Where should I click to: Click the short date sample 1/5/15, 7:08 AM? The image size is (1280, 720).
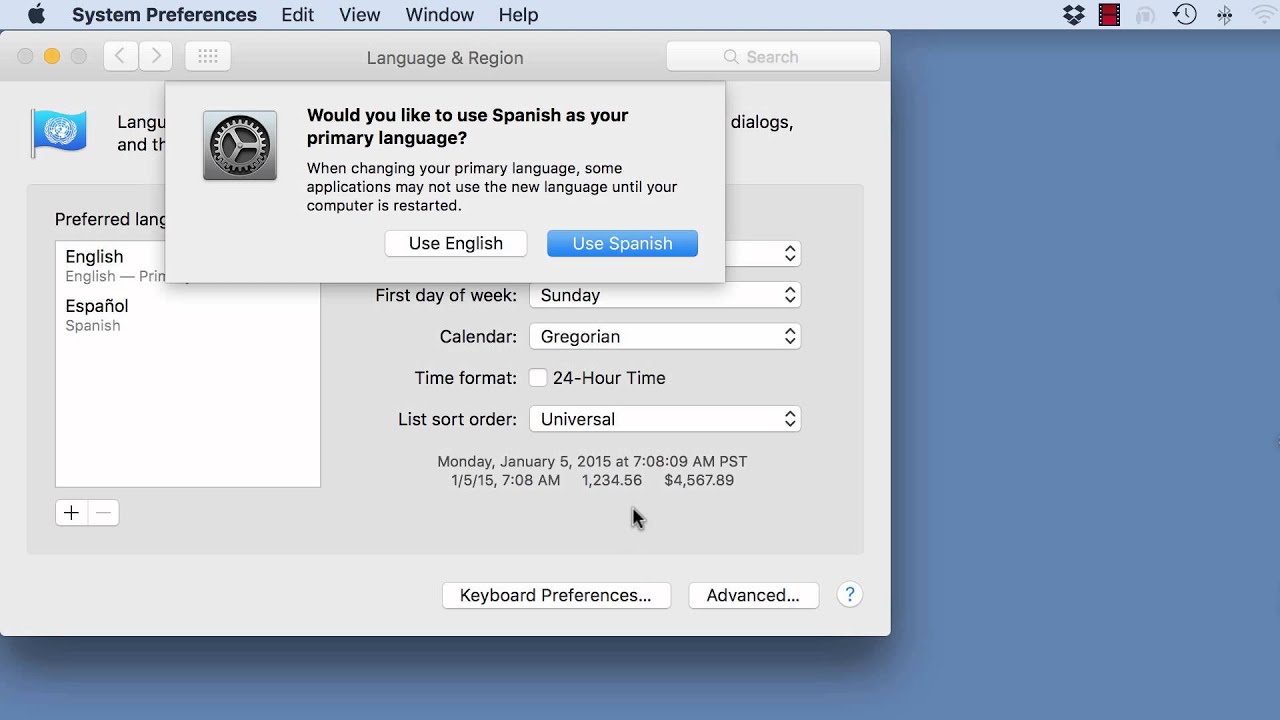pos(505,480)
